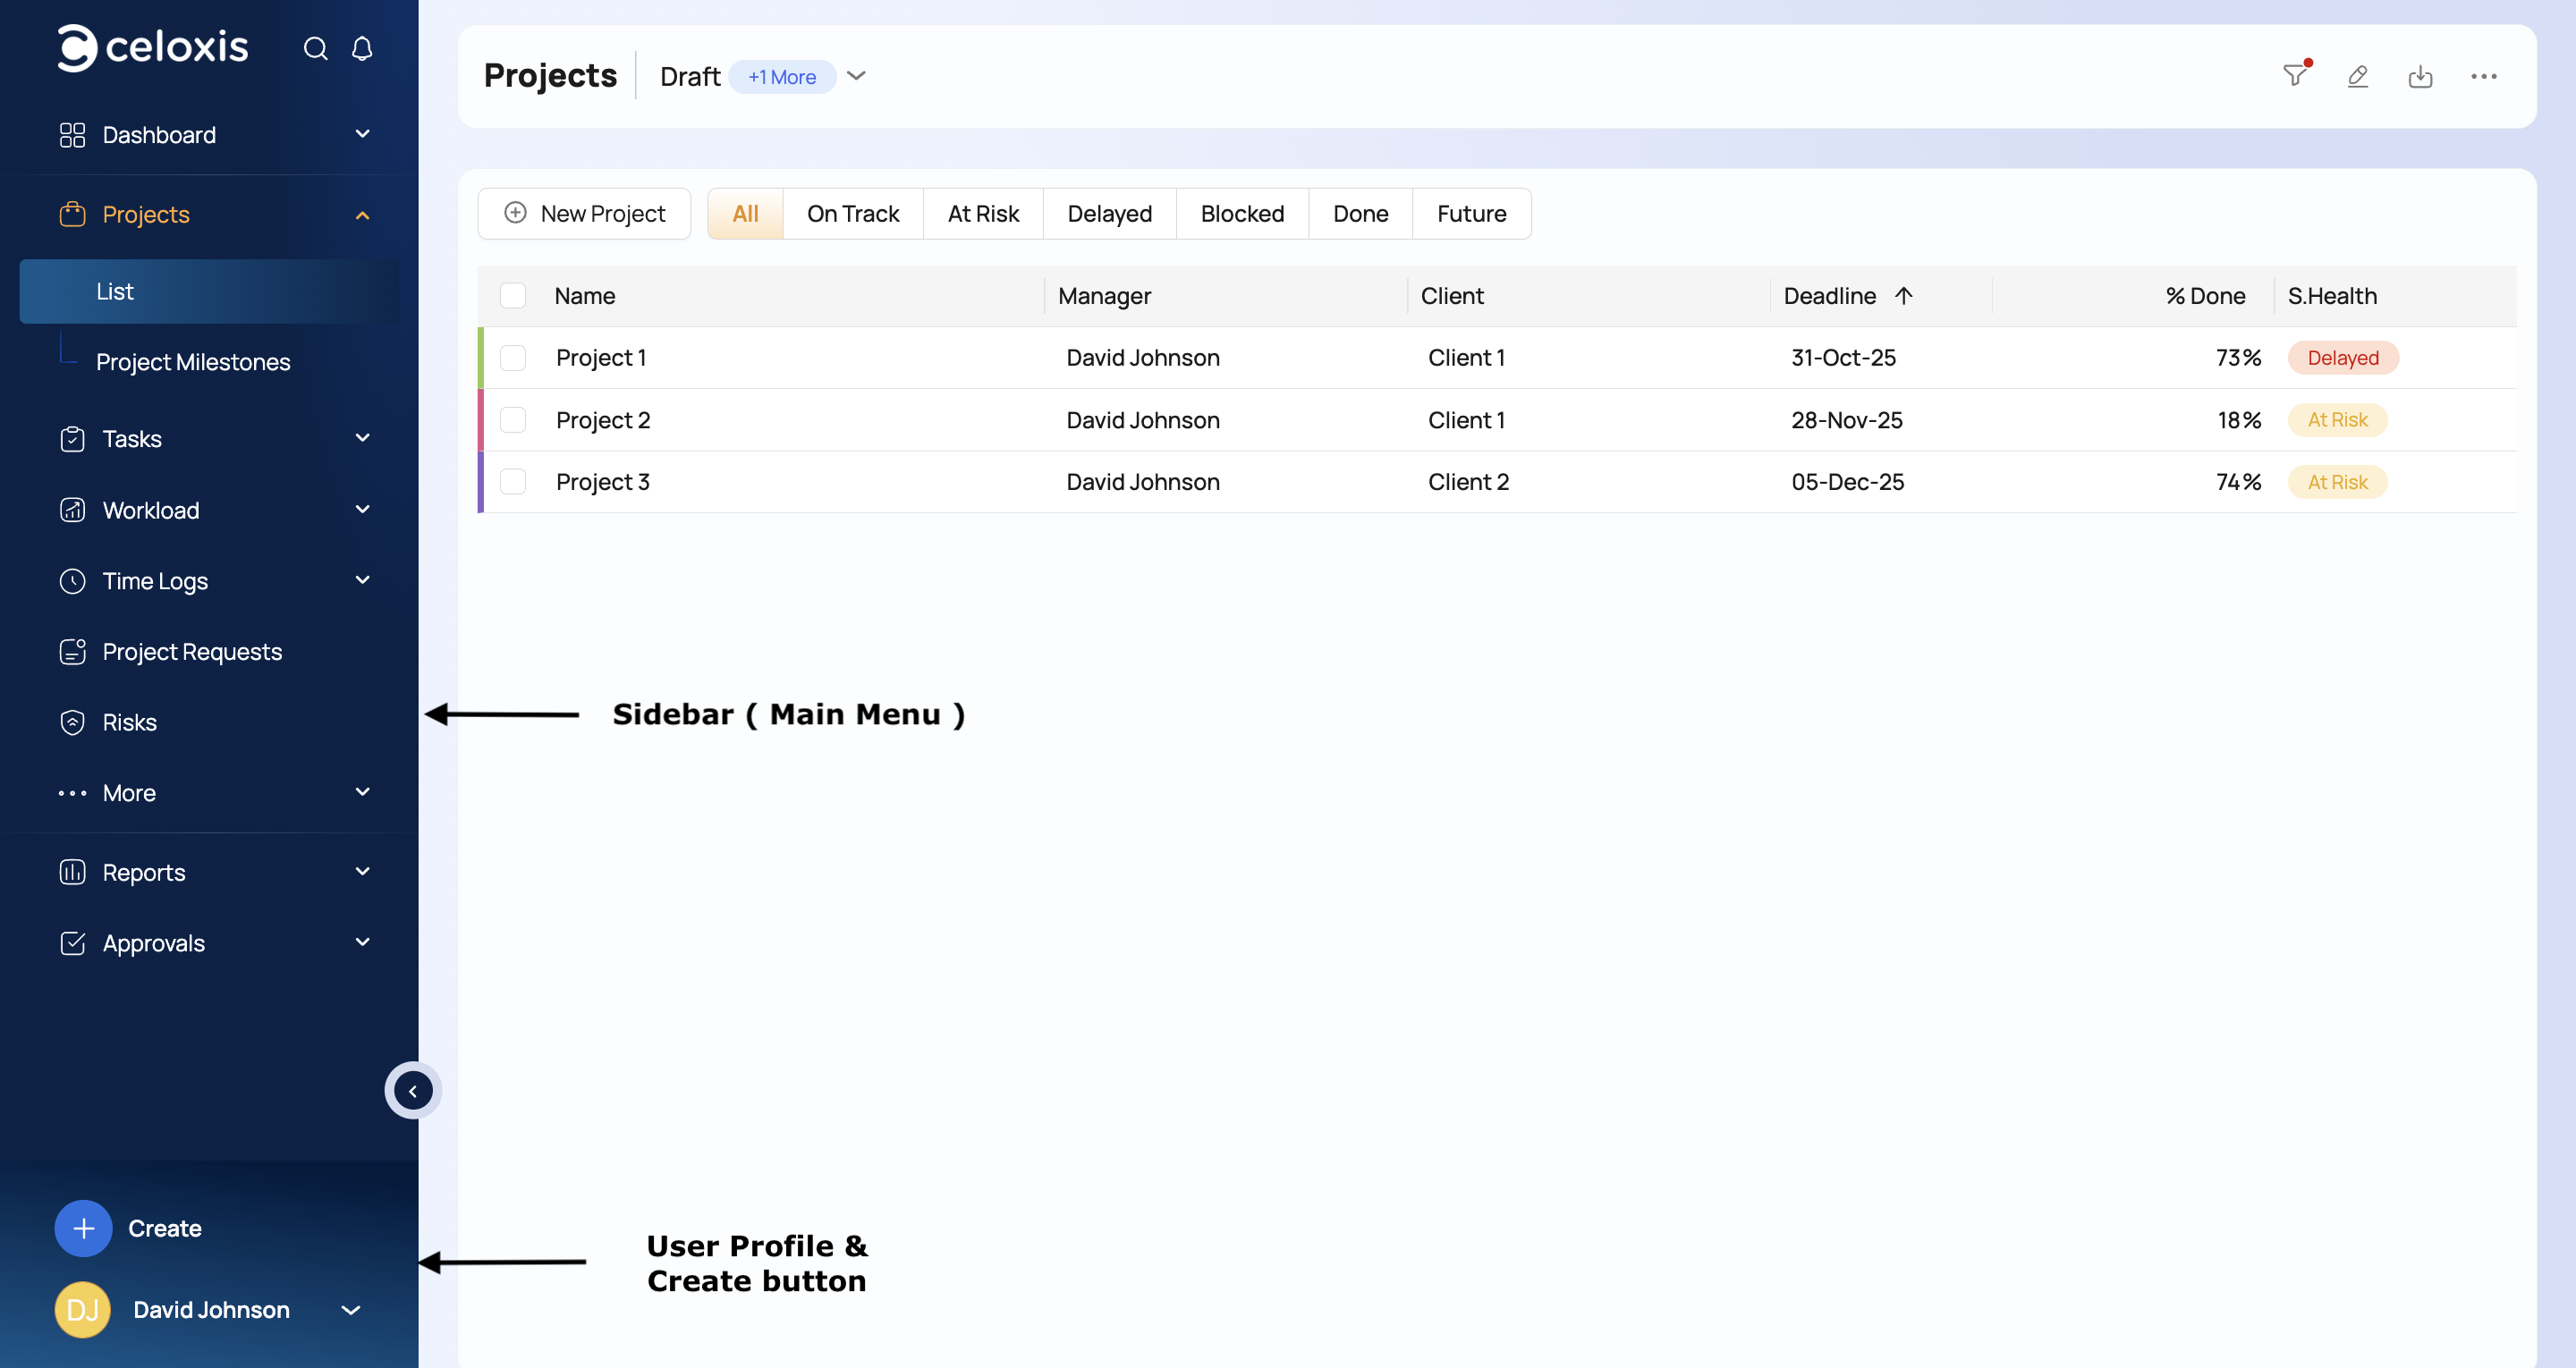Expand the Dashboard menu chevron
Viewport: 2576px width, 1368px height.
(363, 134)
